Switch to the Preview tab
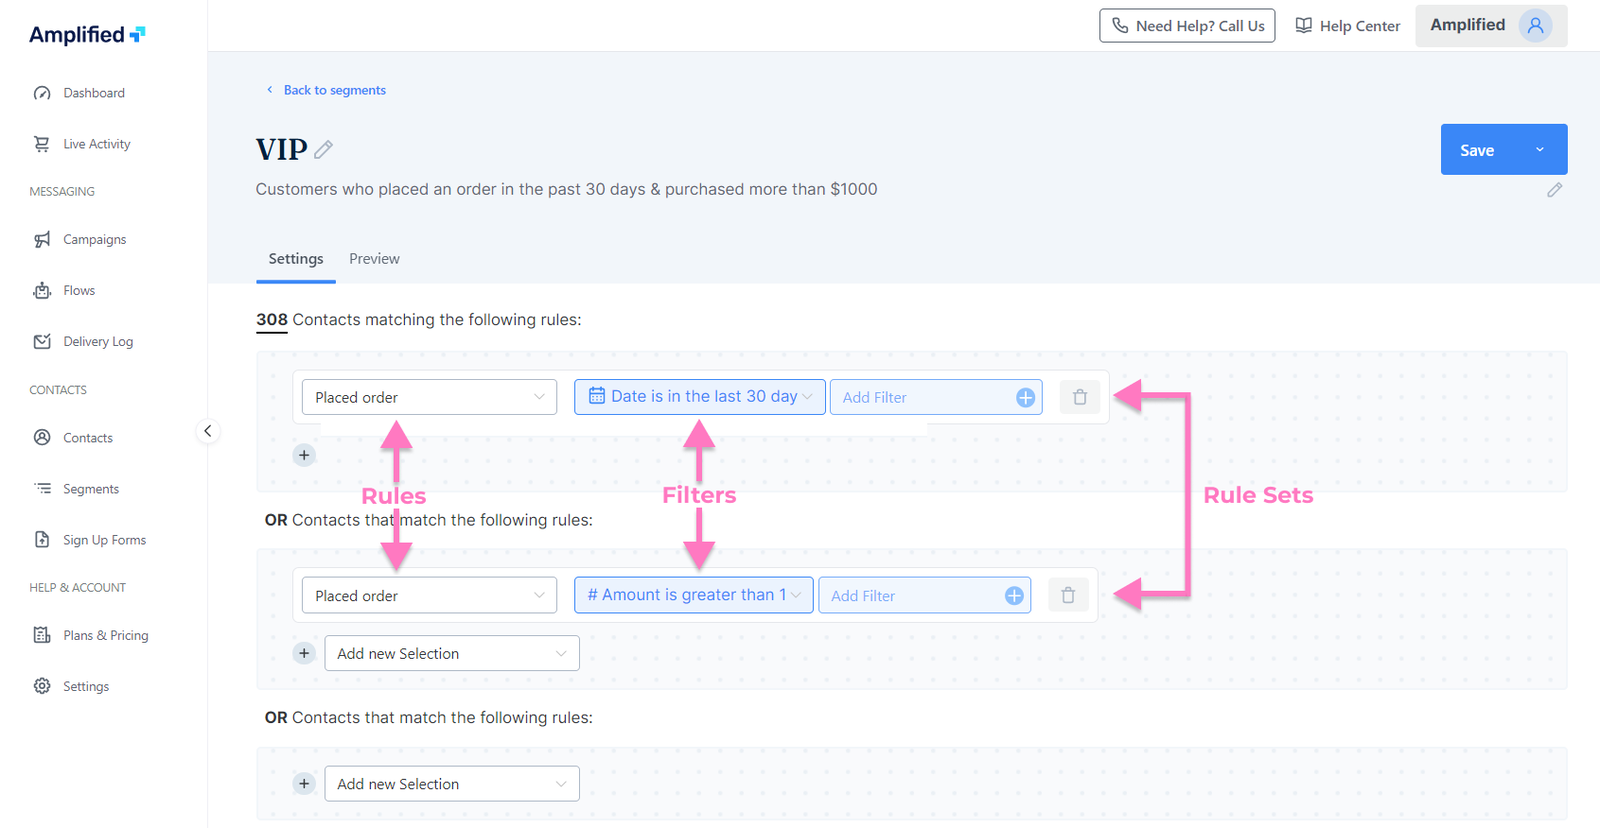 pos(374,259)
